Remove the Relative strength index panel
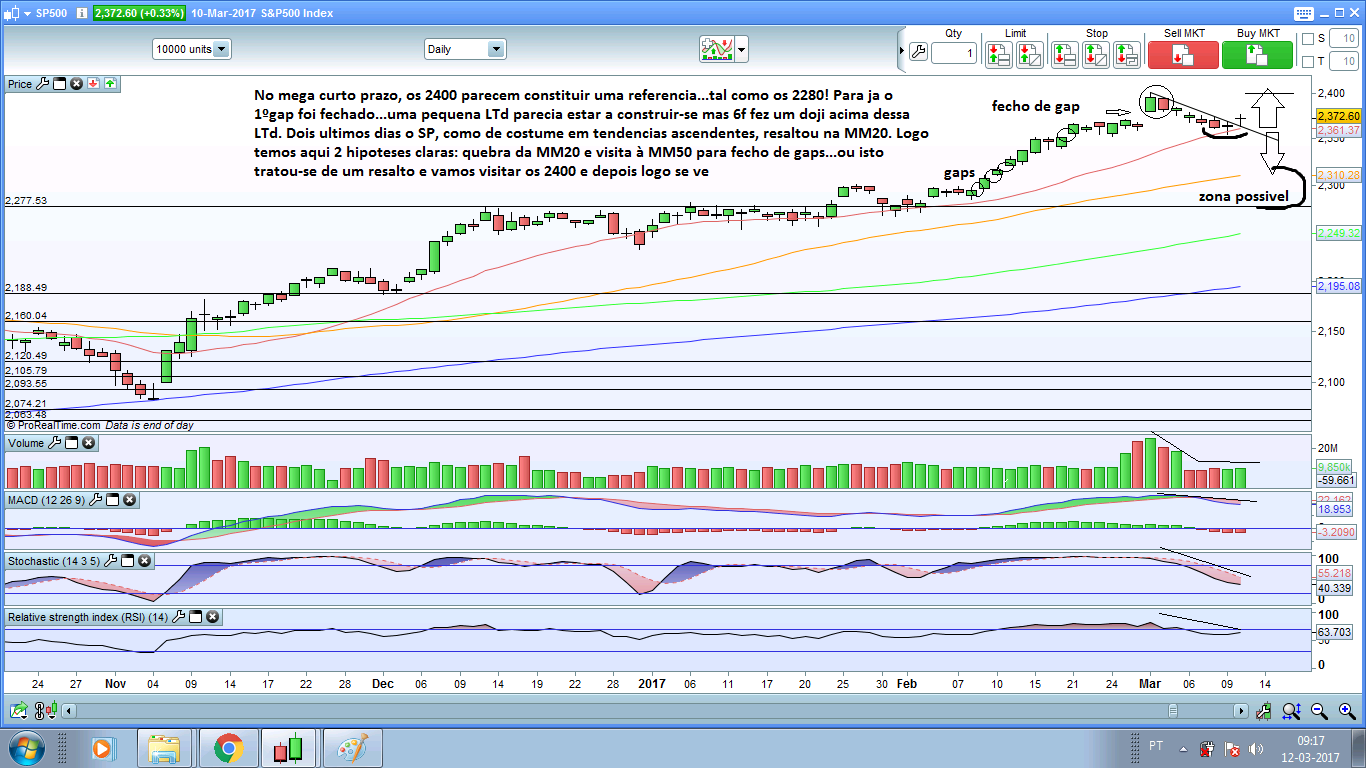 [x=212, y=617]
